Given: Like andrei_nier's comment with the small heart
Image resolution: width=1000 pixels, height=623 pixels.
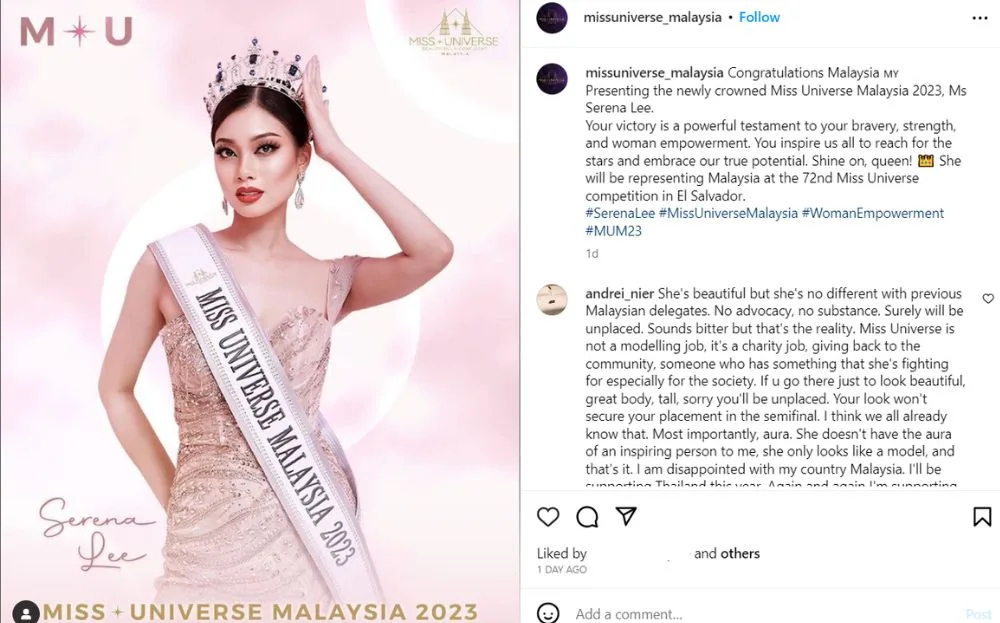Looking at the screenshot, I should tap(988, 298).
